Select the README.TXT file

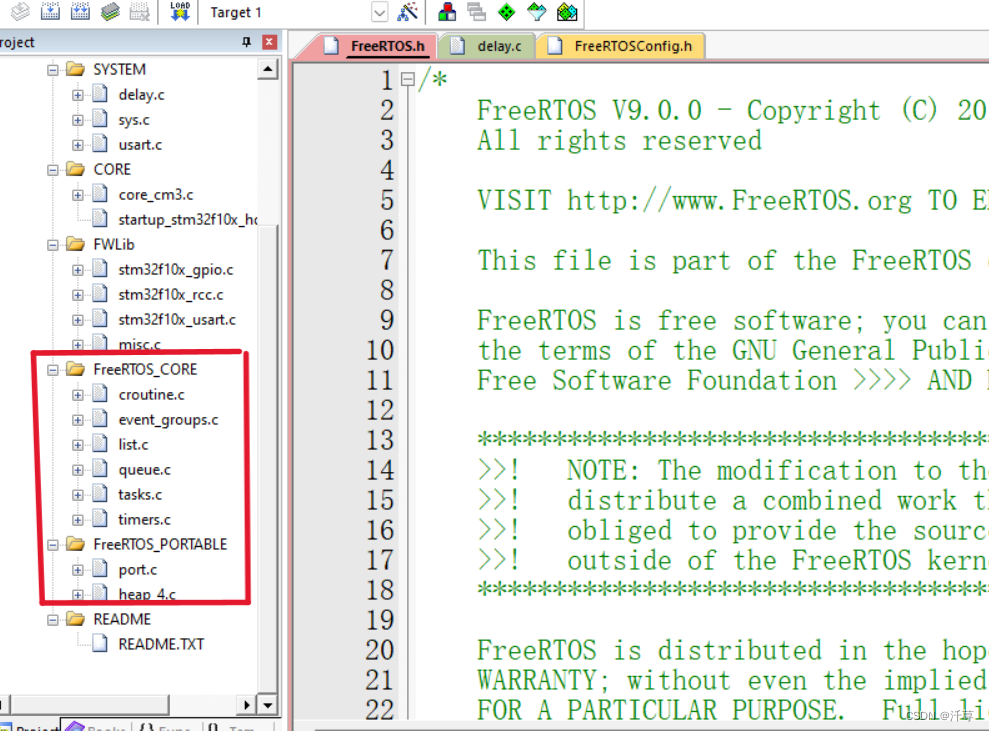[161, 644]
